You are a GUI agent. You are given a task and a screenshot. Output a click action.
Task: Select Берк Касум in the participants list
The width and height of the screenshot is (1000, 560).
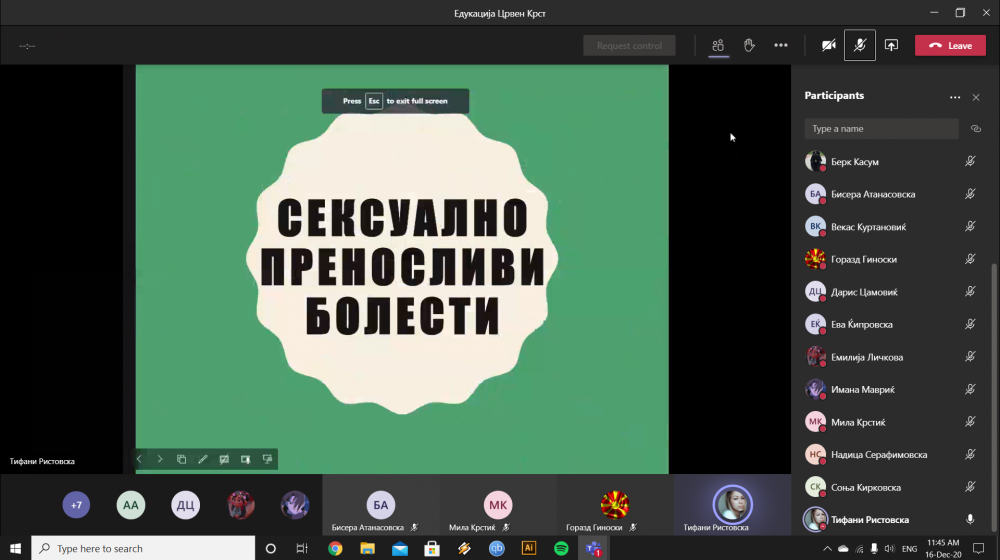coord(855,162)
